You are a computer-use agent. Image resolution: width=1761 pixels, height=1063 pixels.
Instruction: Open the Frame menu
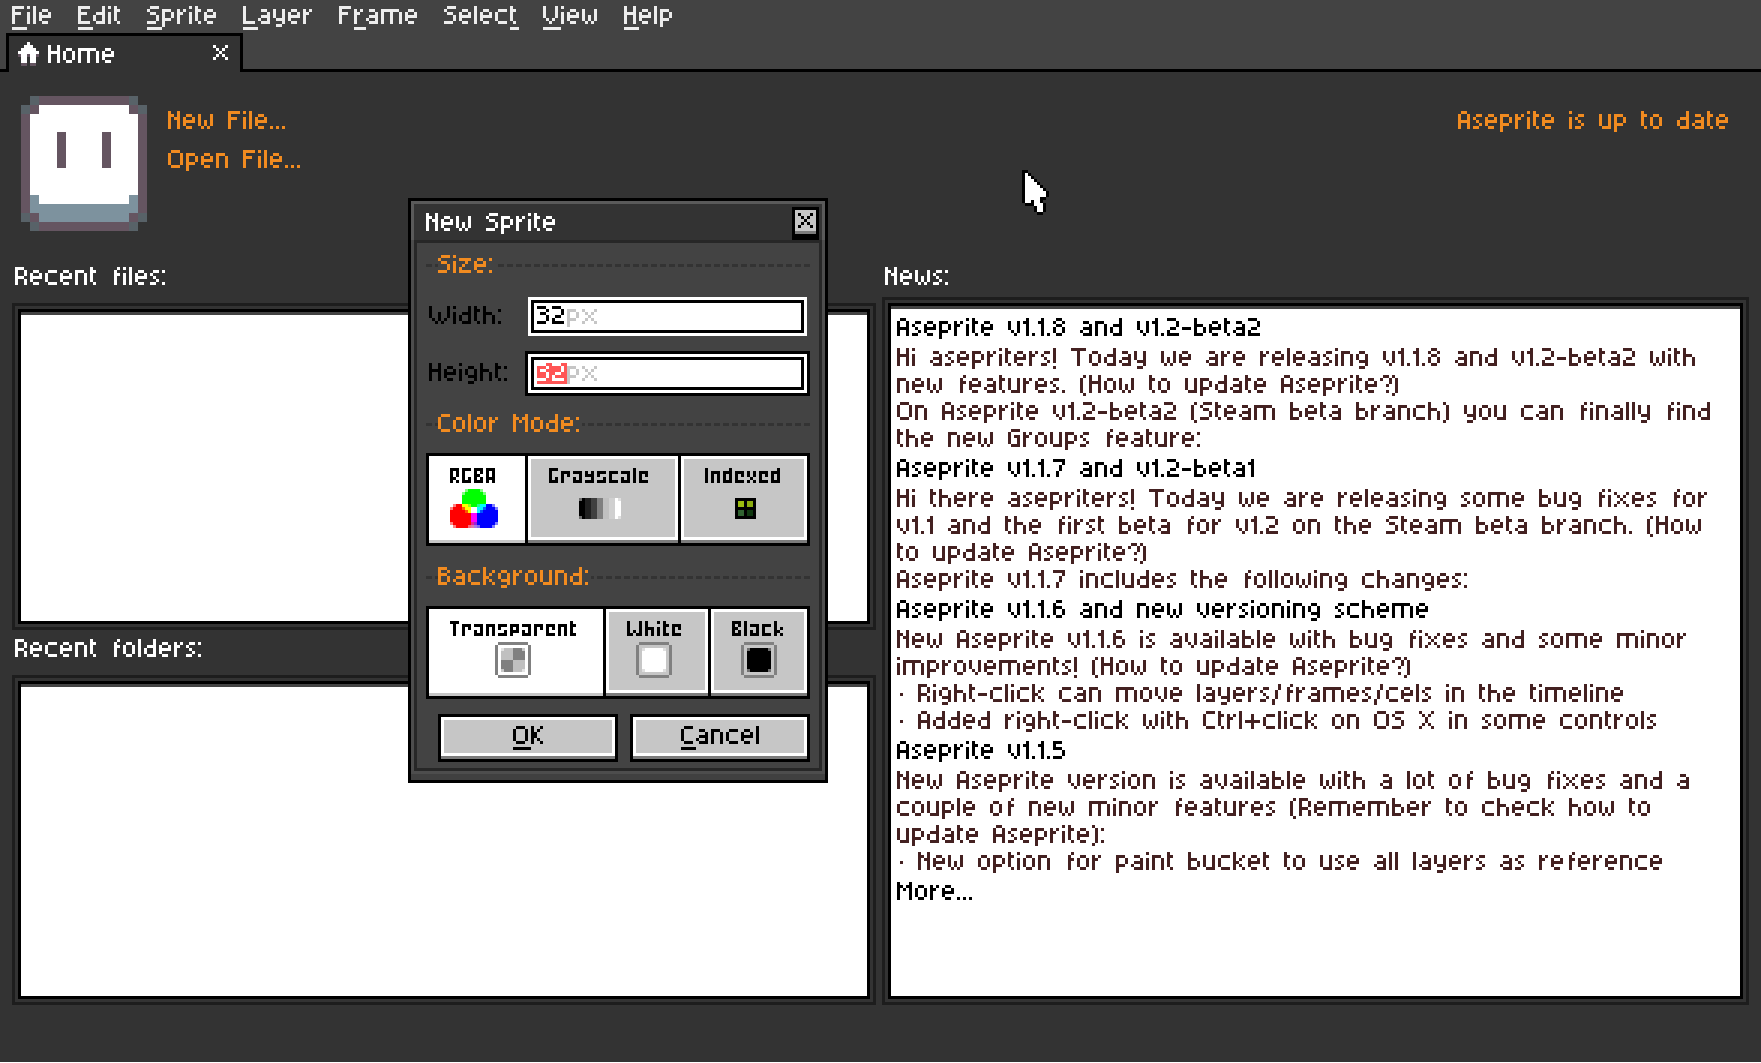[x=377, y=16]
